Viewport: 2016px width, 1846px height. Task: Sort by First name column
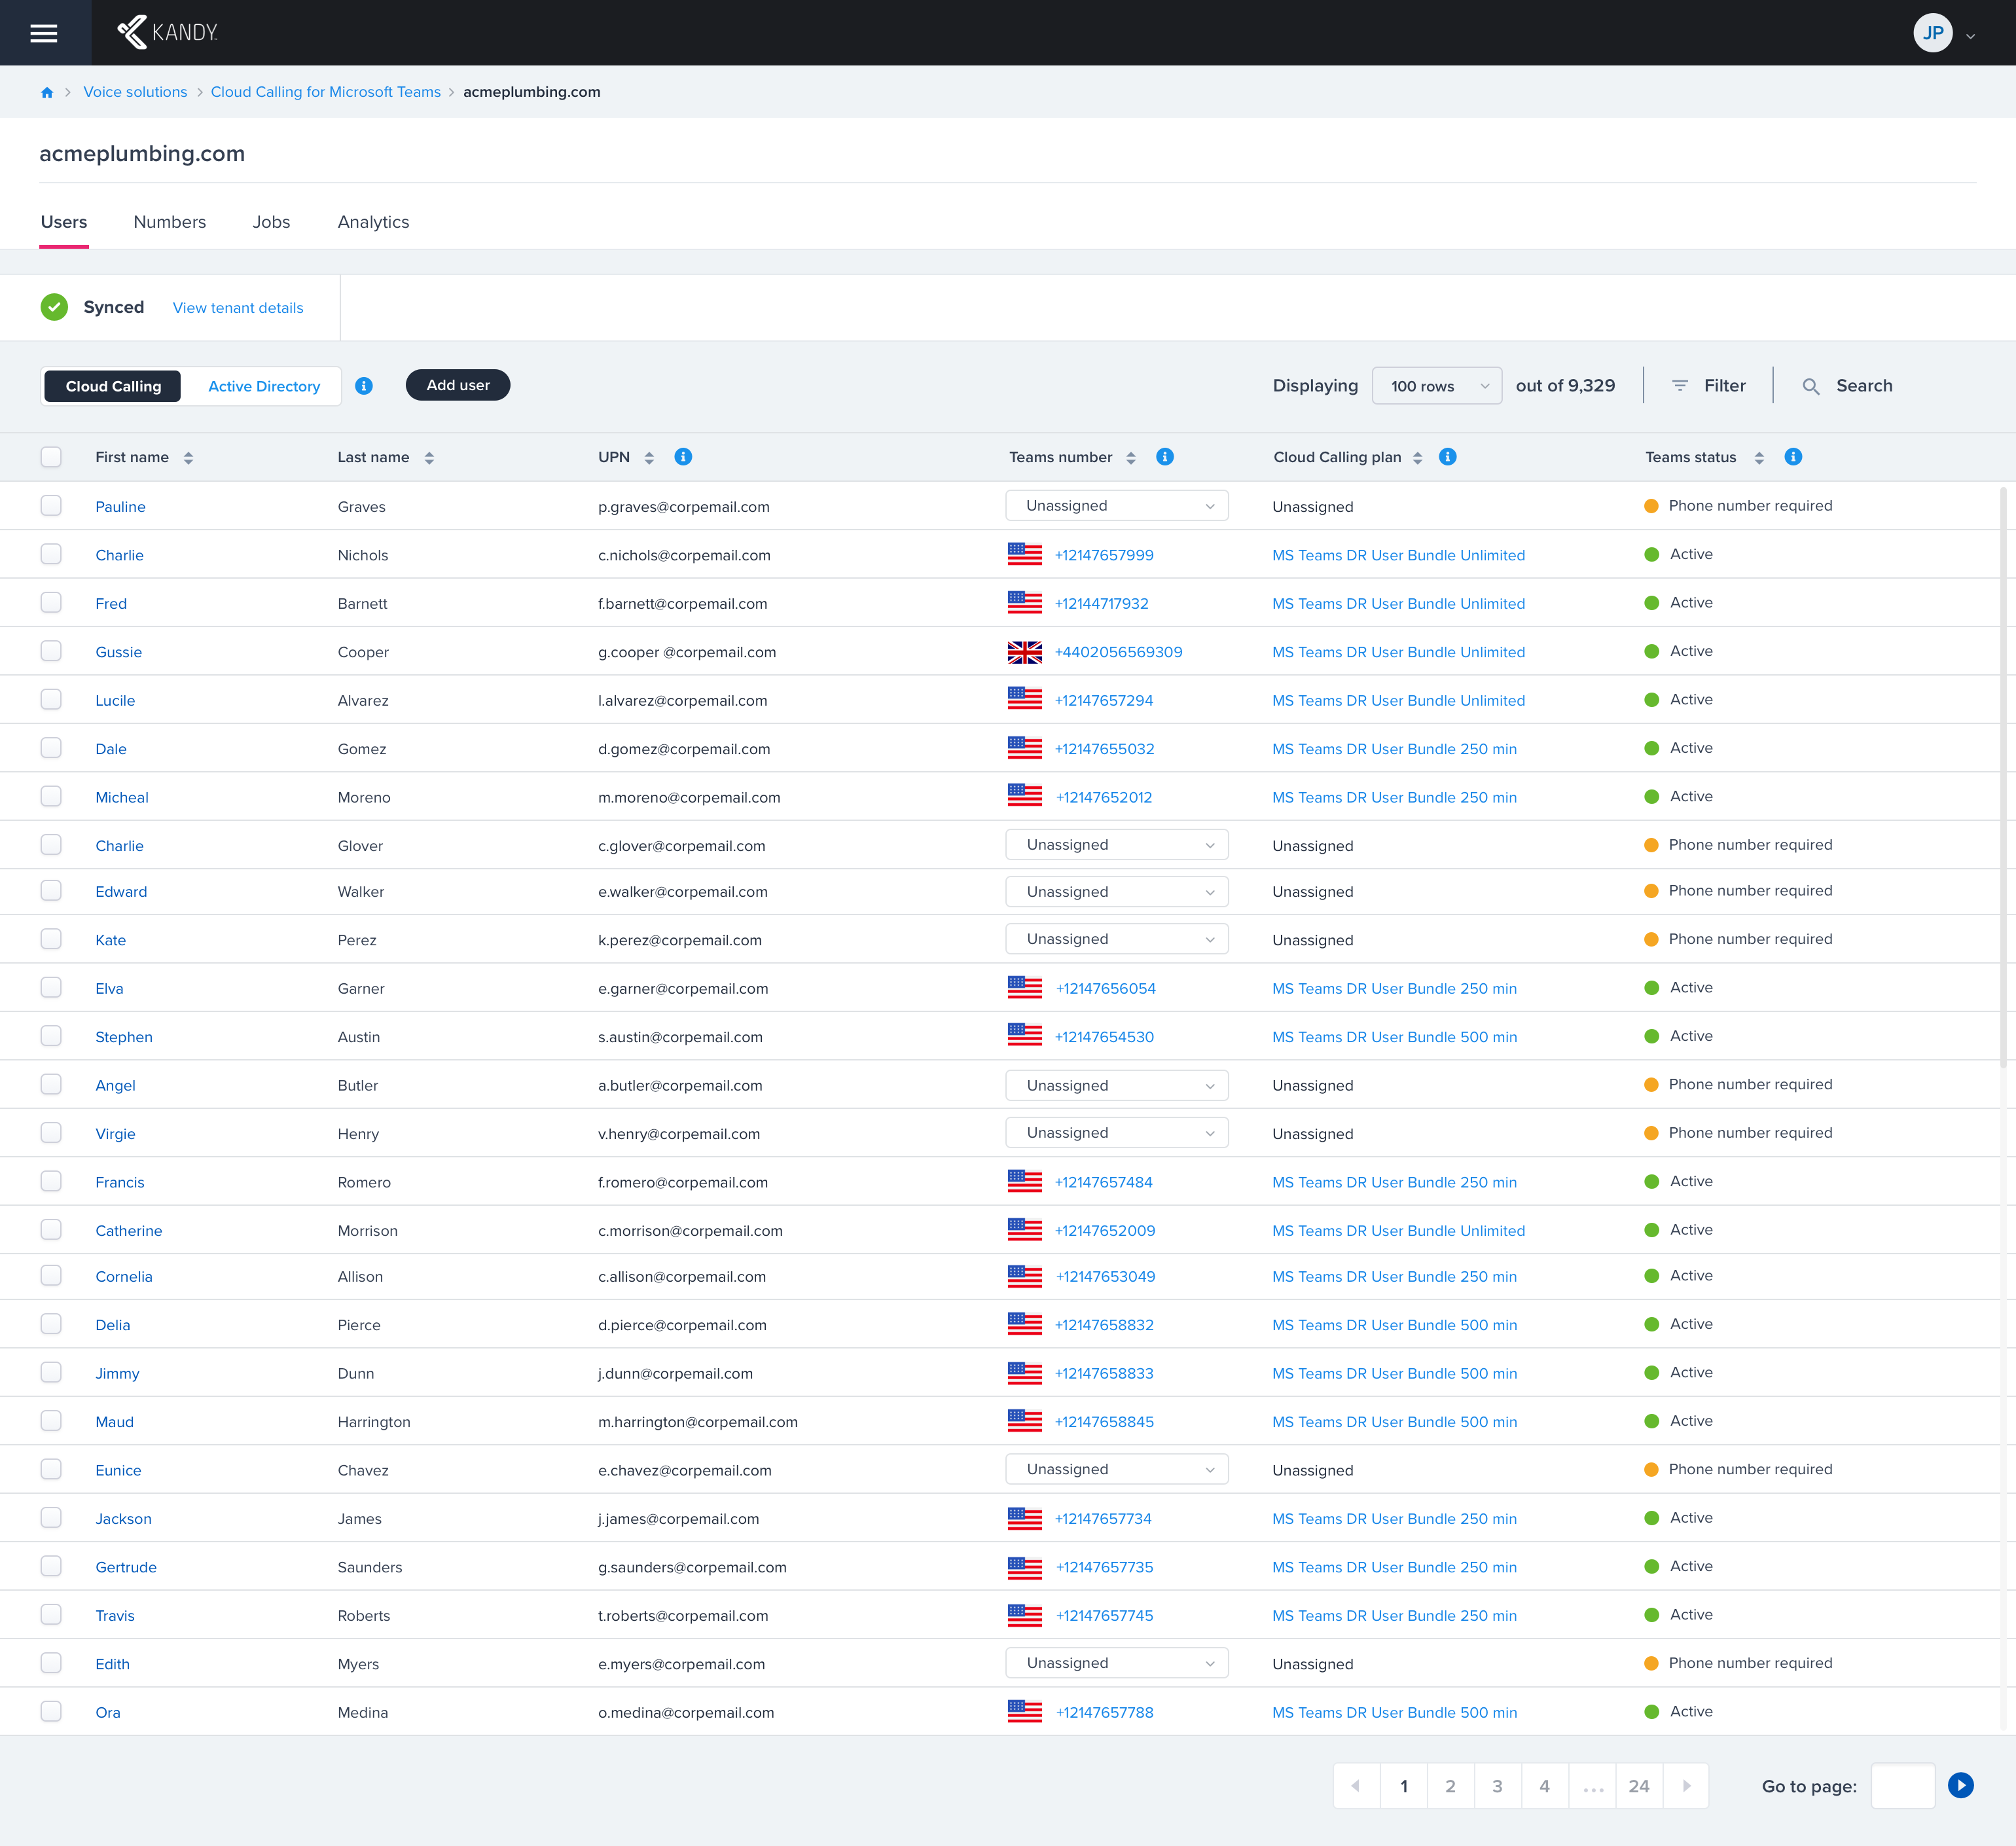188,458
